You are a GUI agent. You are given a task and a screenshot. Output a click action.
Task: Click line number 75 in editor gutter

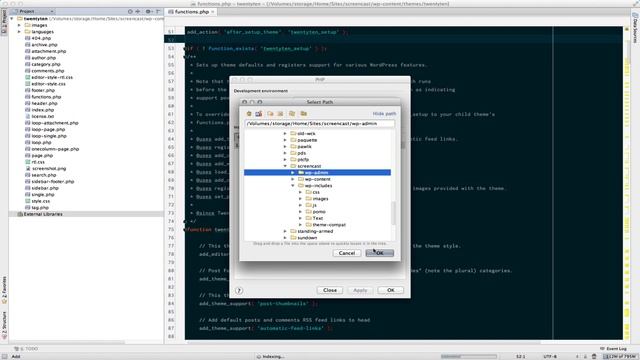pos(171,229)
